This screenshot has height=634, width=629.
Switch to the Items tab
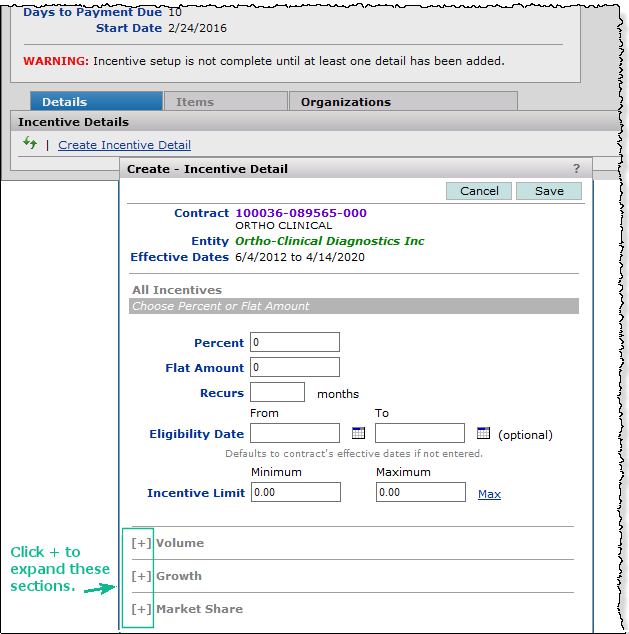[x=225, y=101]
